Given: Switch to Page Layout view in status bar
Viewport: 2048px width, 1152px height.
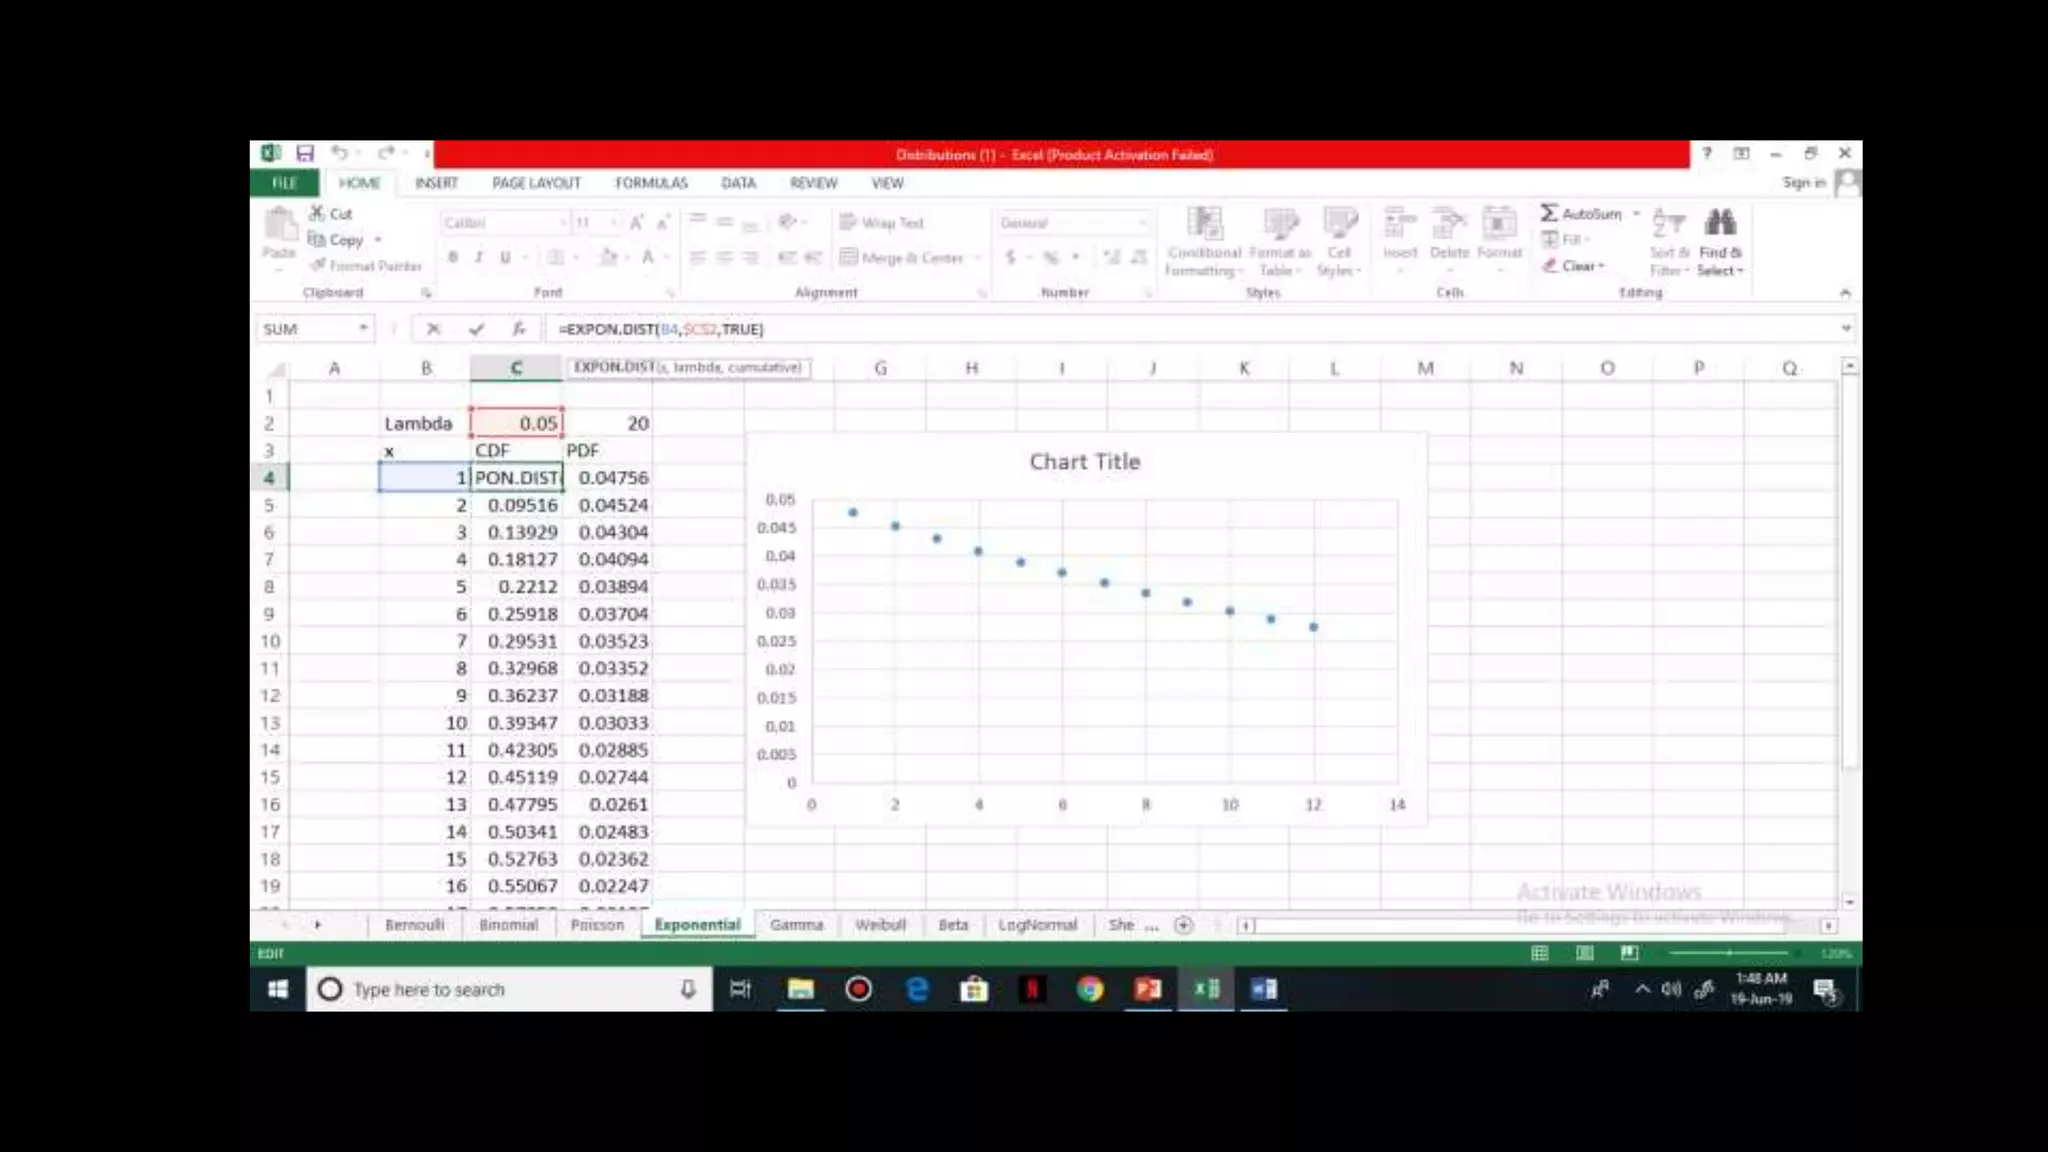Looking at the screenshot, I should 1585,953.
